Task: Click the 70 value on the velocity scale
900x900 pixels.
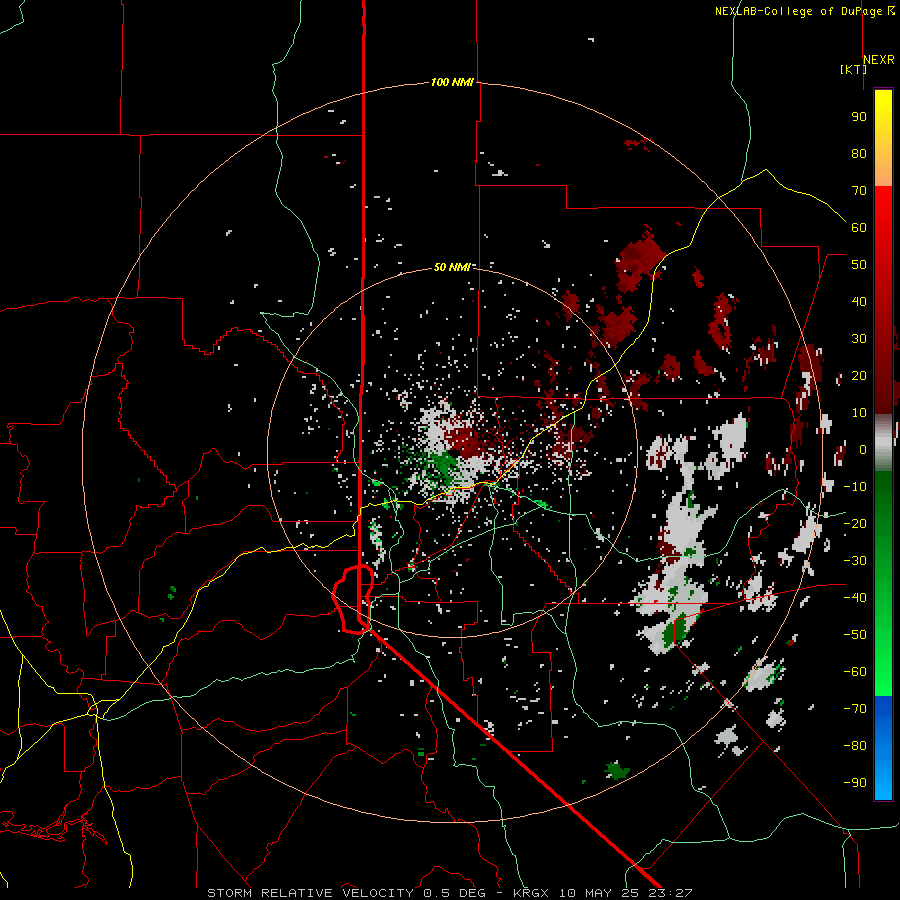Action: (859, 191)
